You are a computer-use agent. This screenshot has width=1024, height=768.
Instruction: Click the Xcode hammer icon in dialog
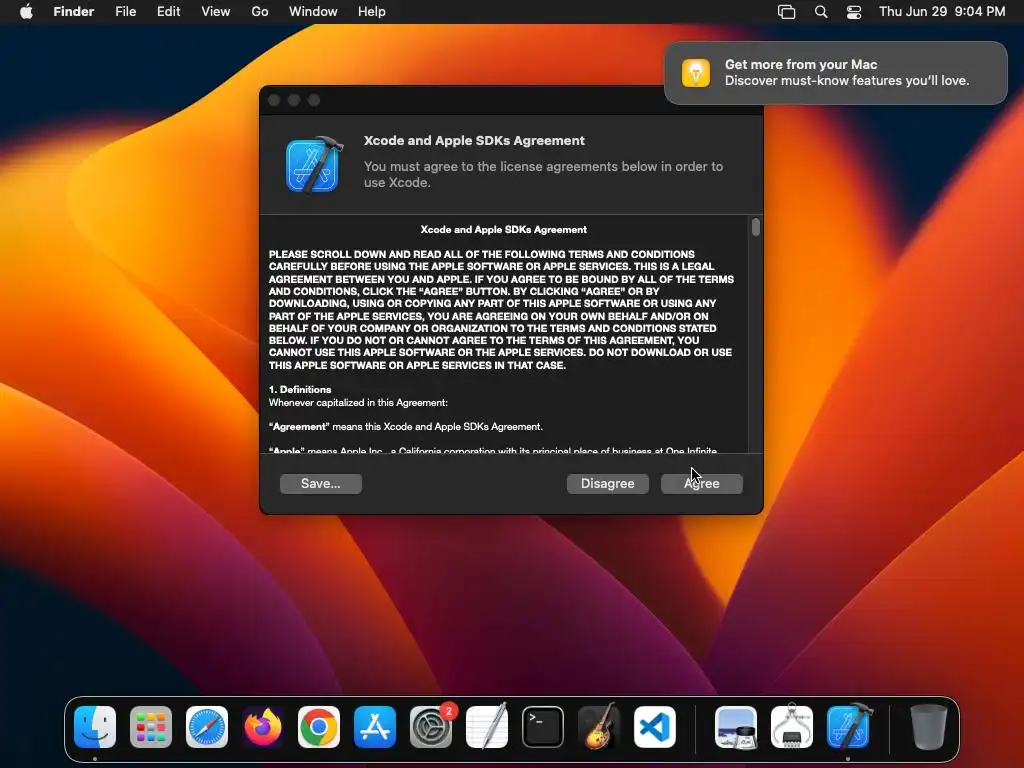(x=313, y=164)
